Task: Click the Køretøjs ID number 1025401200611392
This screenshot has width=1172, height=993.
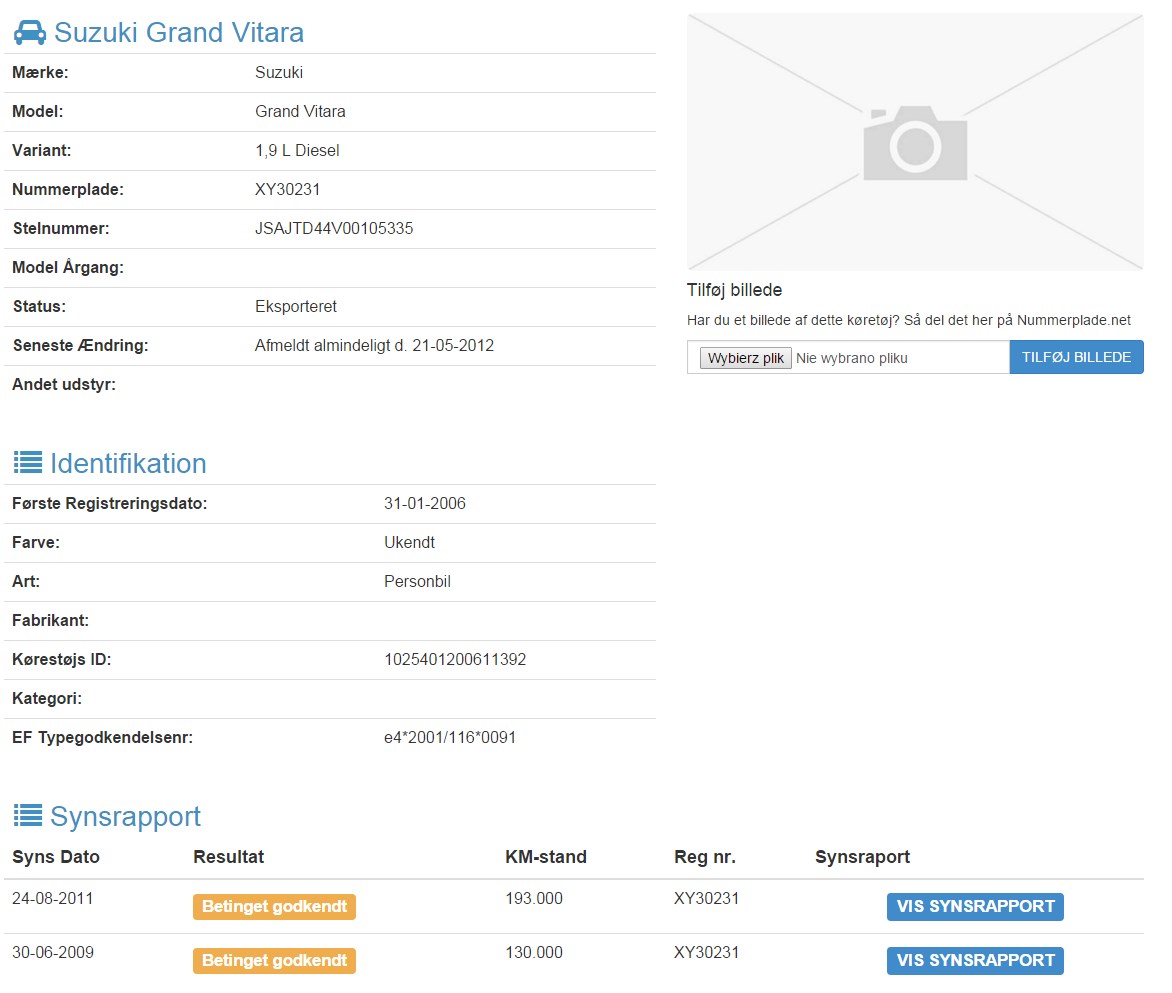Action: (x=455, y=660)
